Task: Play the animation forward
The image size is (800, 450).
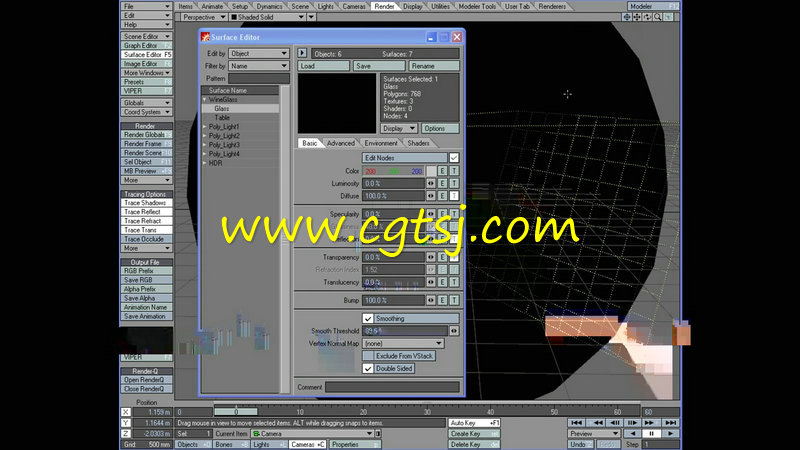Action: pos(670,434)
